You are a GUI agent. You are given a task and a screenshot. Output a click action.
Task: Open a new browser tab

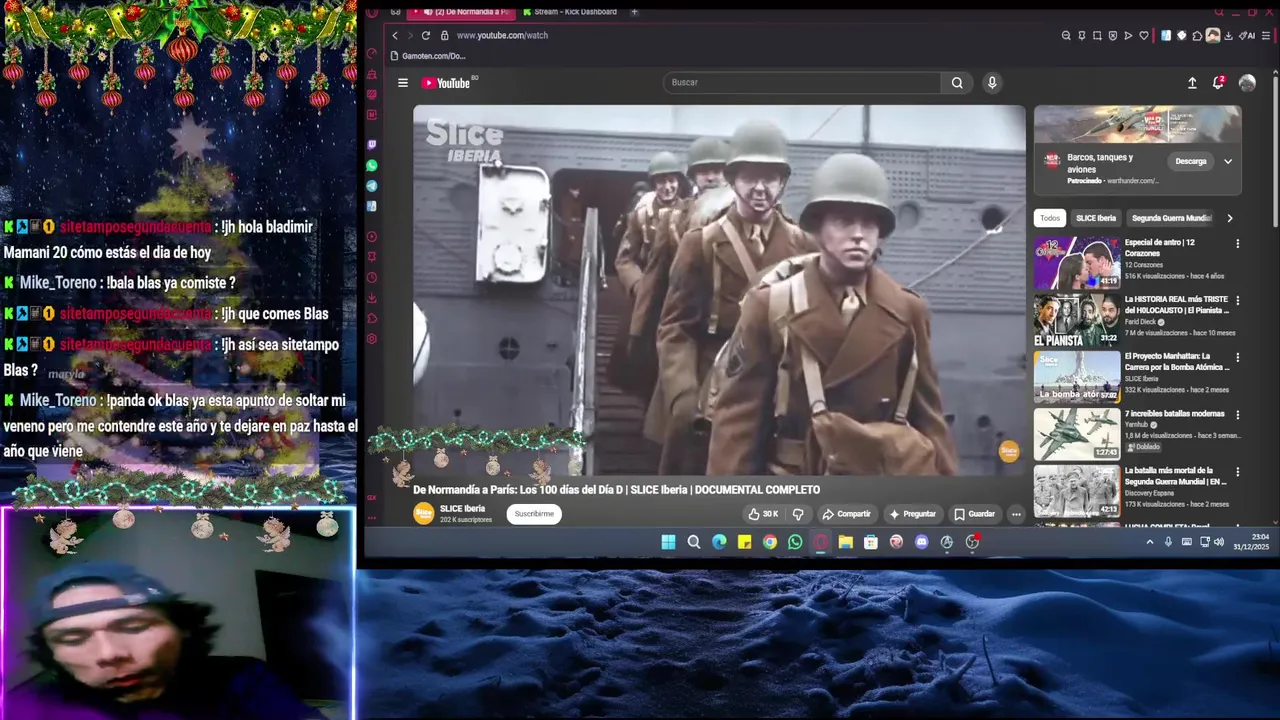(634, 12)
